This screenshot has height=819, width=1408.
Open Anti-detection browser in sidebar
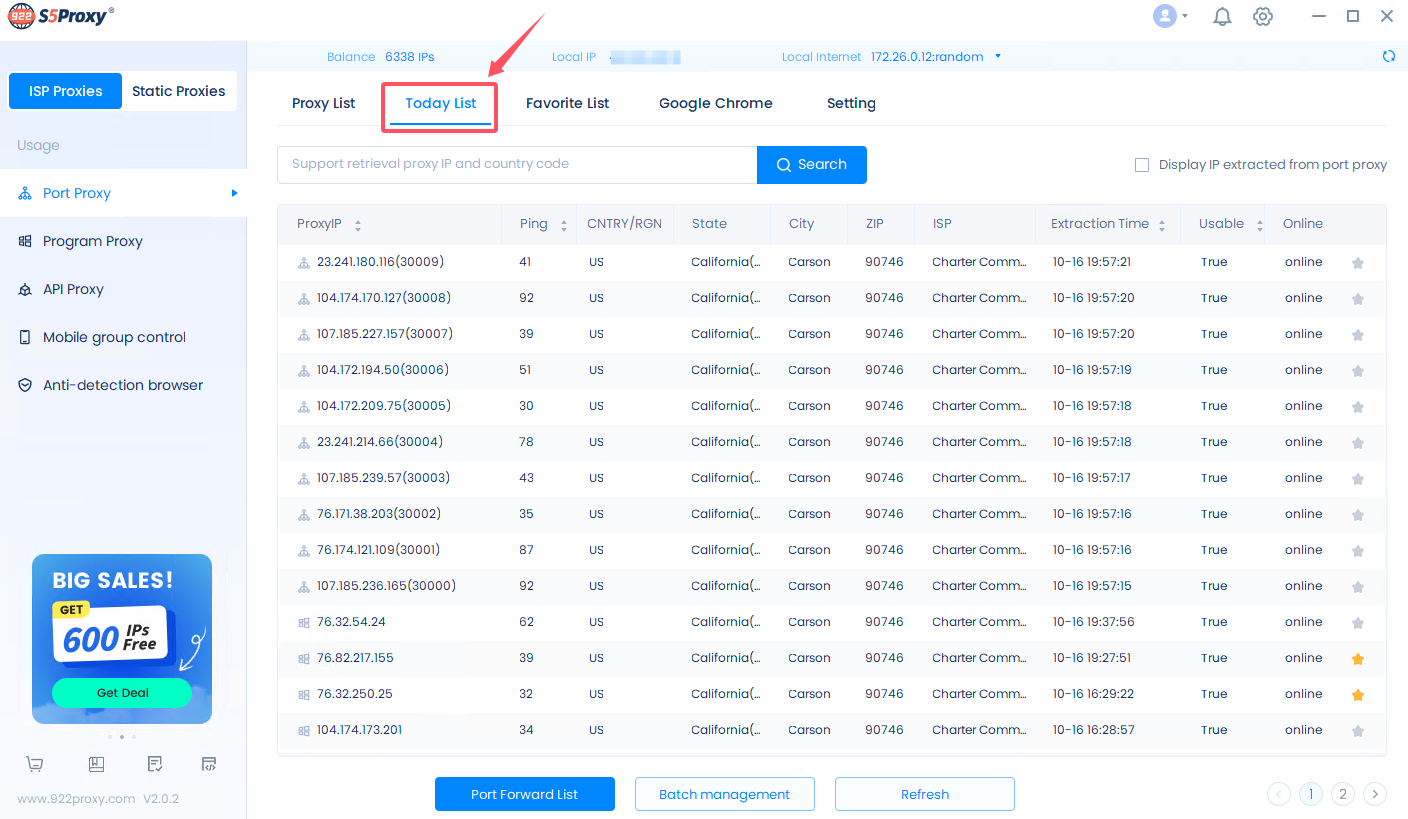(123, 385)
